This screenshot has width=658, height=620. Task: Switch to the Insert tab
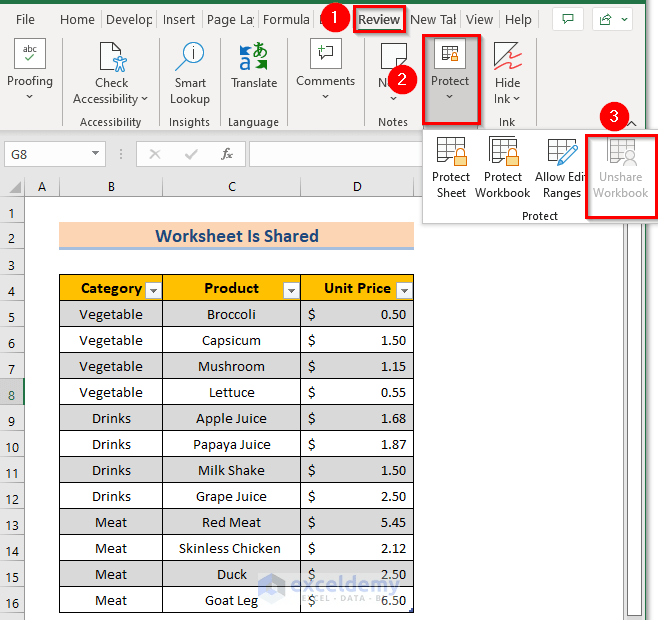point(179,19)
